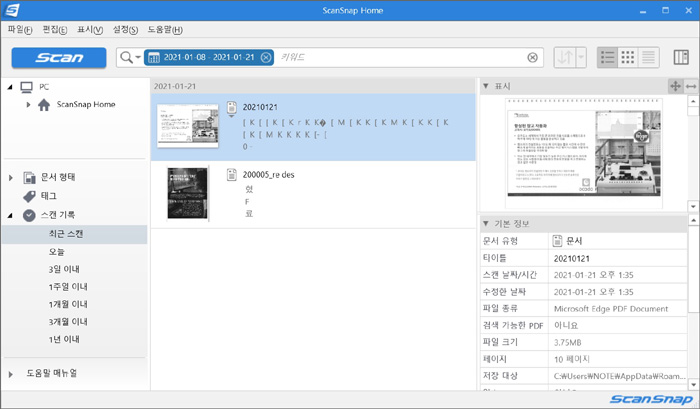The height and width of the screenshot is (409, 700).
Task: Click the preview scrollbar down arrow
Action: click(x=693, y=206)
